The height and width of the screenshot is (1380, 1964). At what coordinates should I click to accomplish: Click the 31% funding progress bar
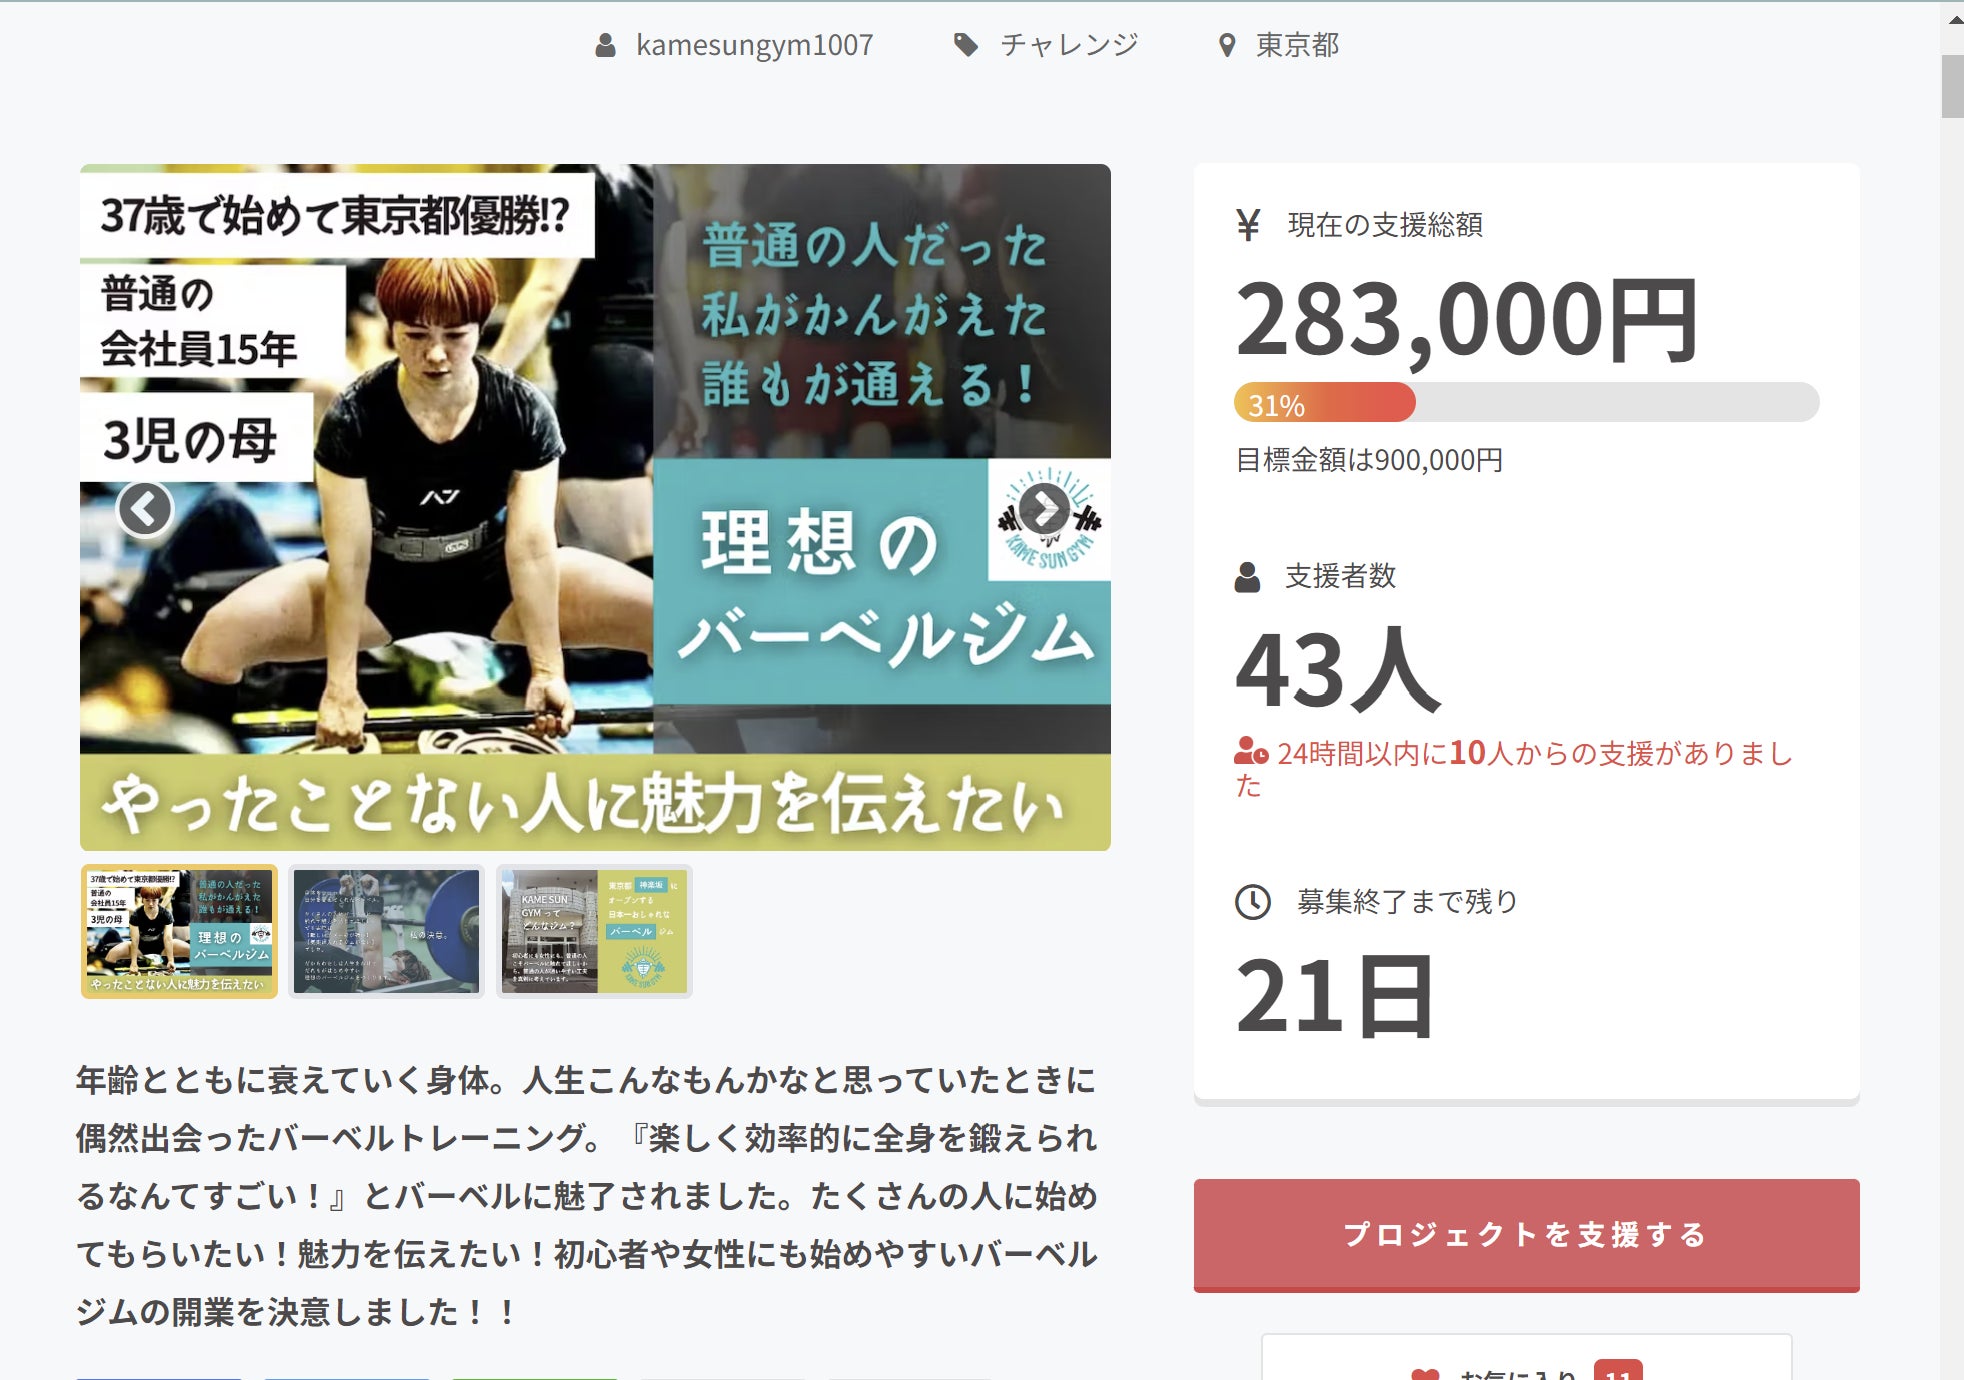point(1526,402)
